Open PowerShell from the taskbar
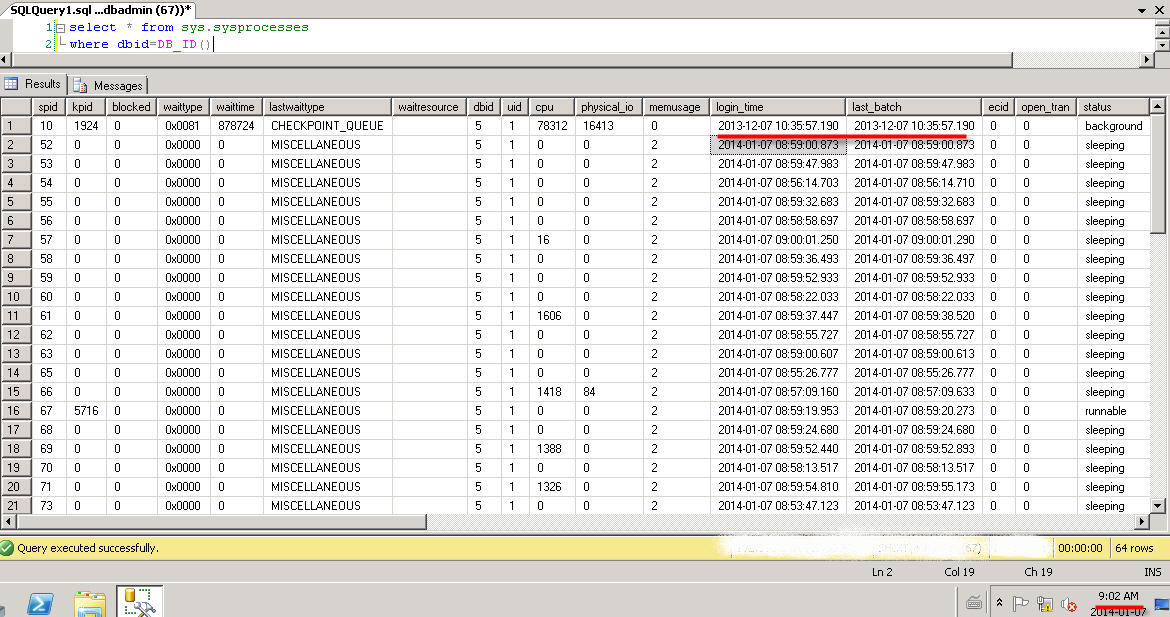The image size is (1170, 617). 40,603
